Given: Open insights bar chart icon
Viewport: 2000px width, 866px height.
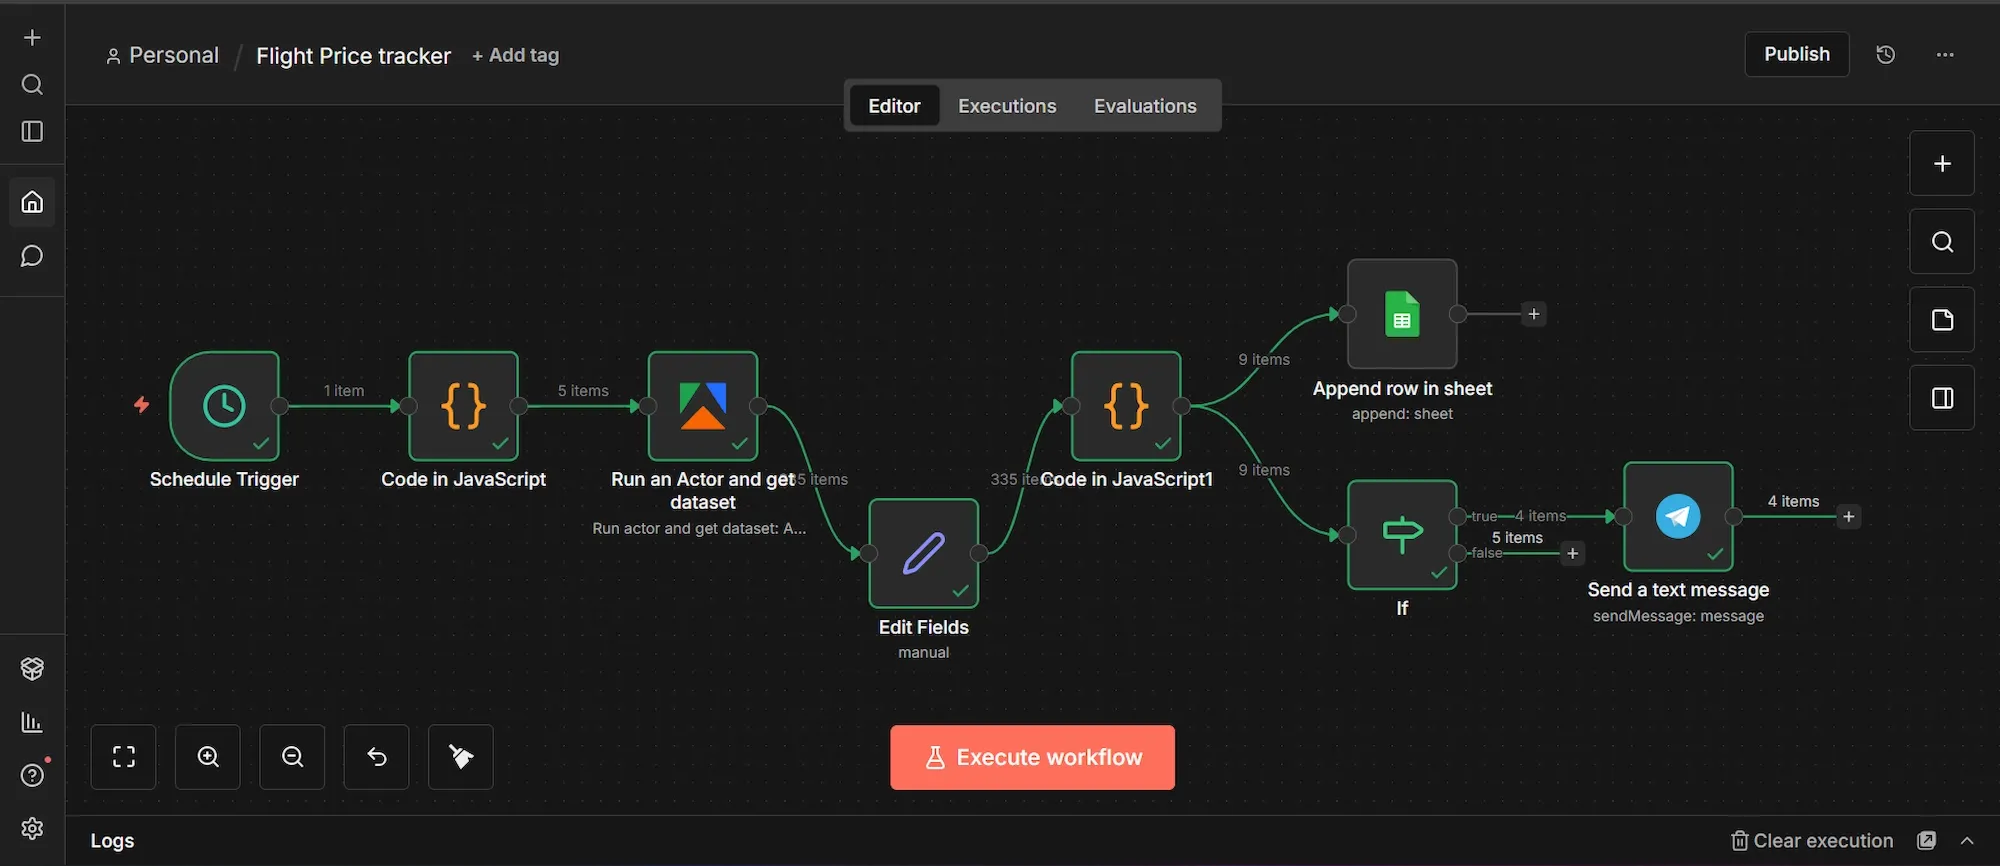Looking at the screenshot, I should [x=32, y=722].
